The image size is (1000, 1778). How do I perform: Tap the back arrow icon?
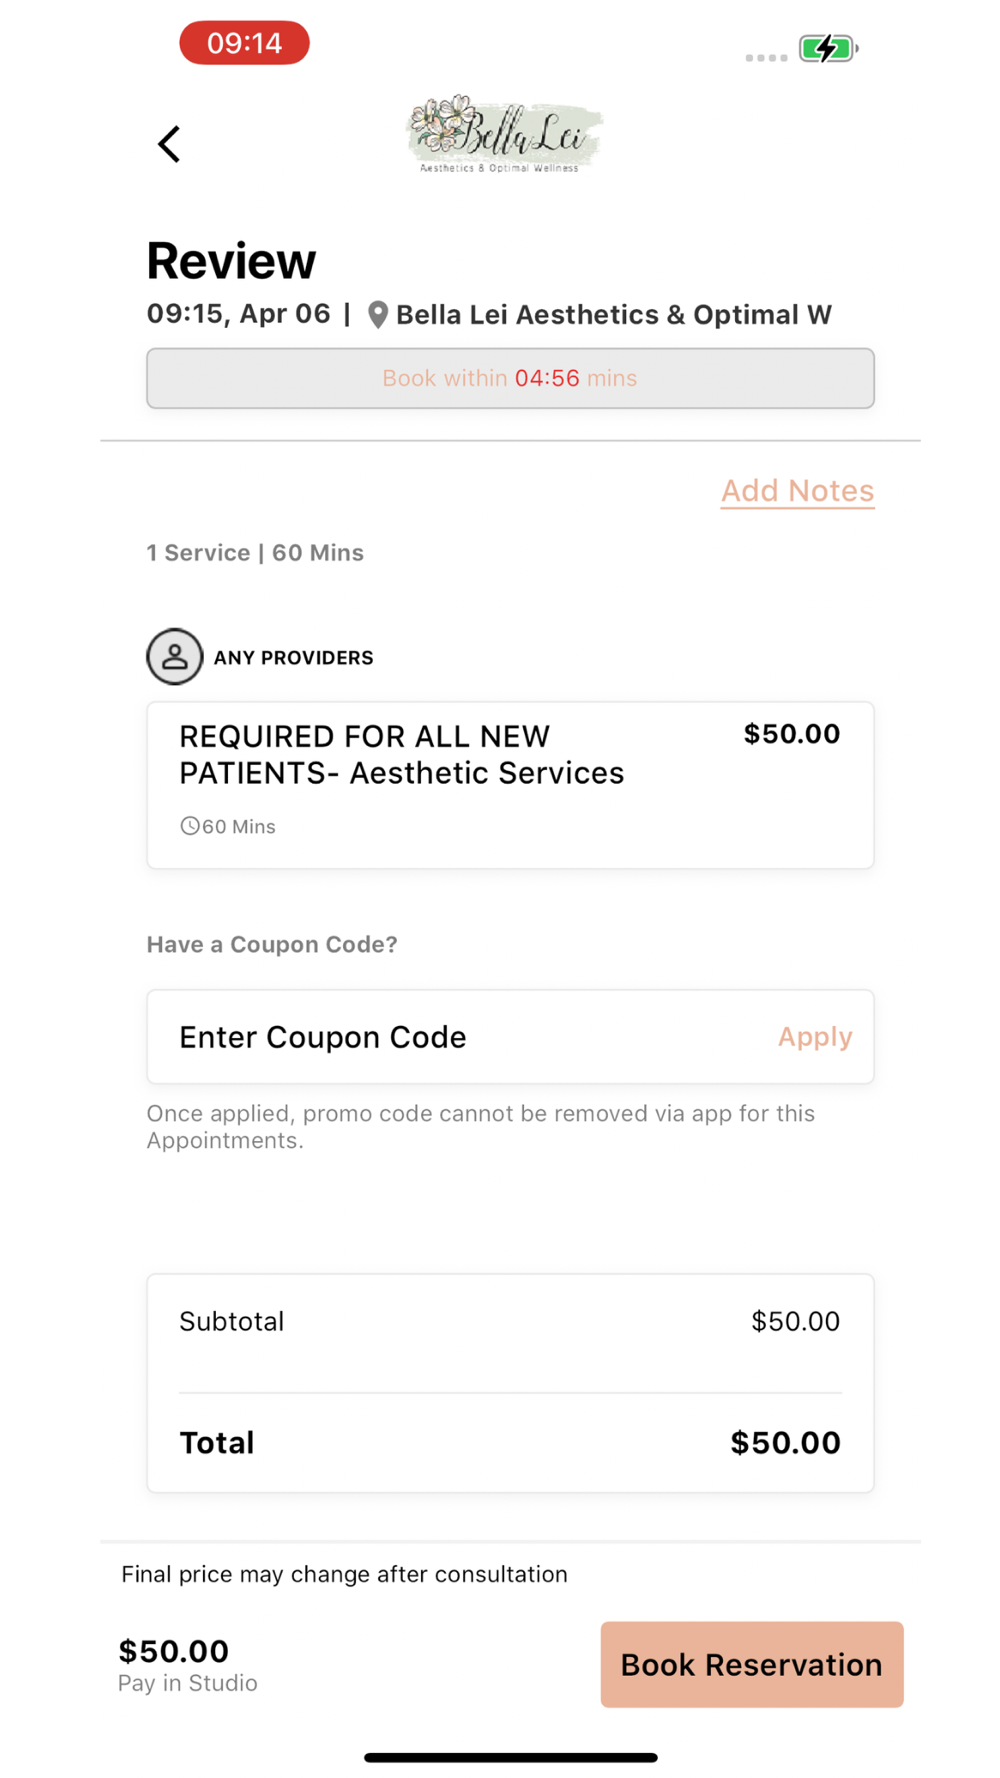coord(169,144)
